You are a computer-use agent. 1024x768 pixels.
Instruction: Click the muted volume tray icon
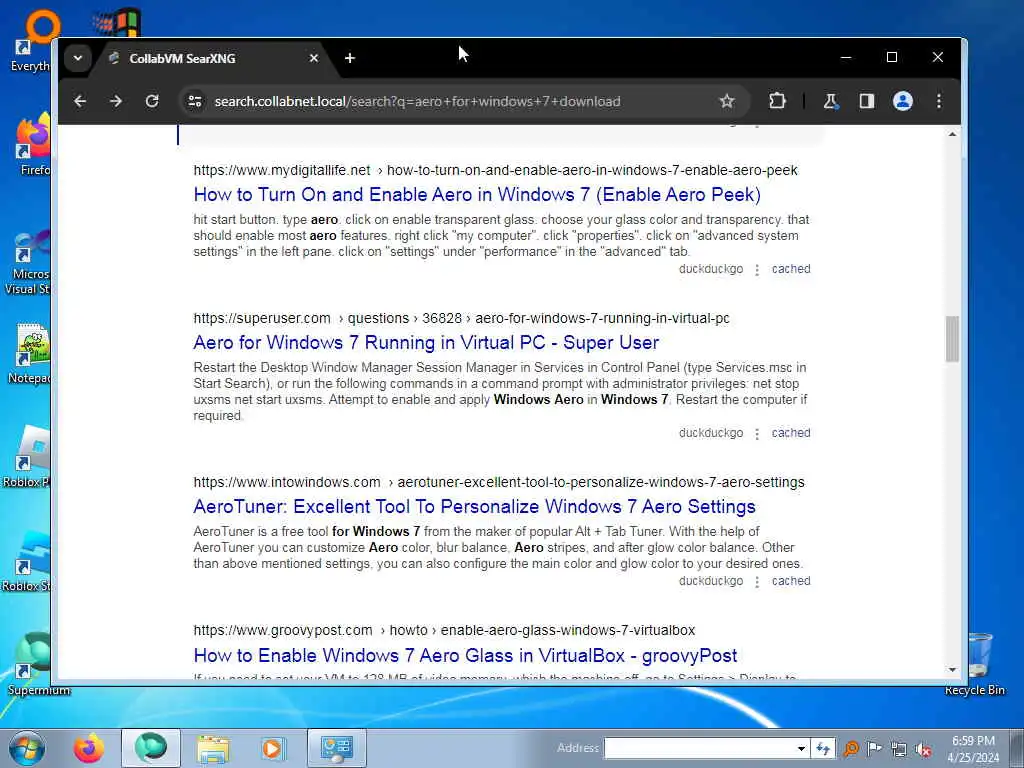pos(923,749)
